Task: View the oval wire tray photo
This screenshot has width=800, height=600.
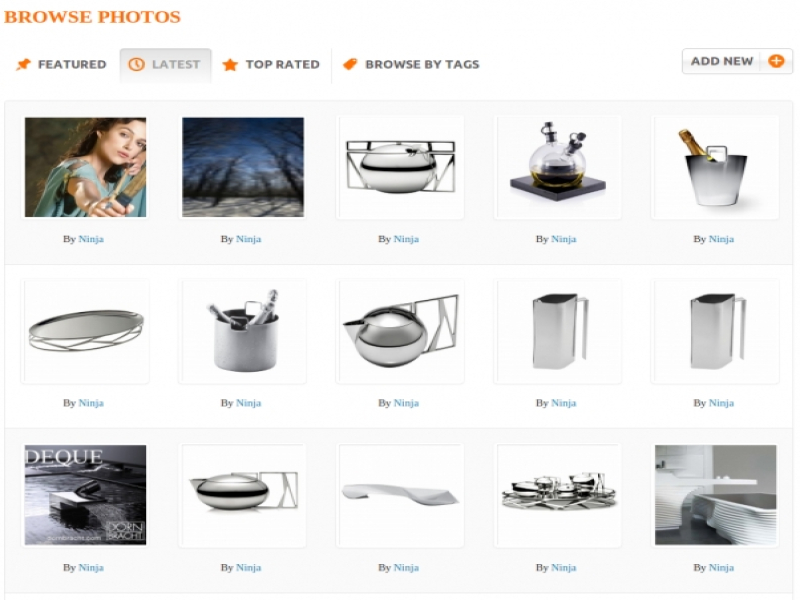Action: click(85, 331)
